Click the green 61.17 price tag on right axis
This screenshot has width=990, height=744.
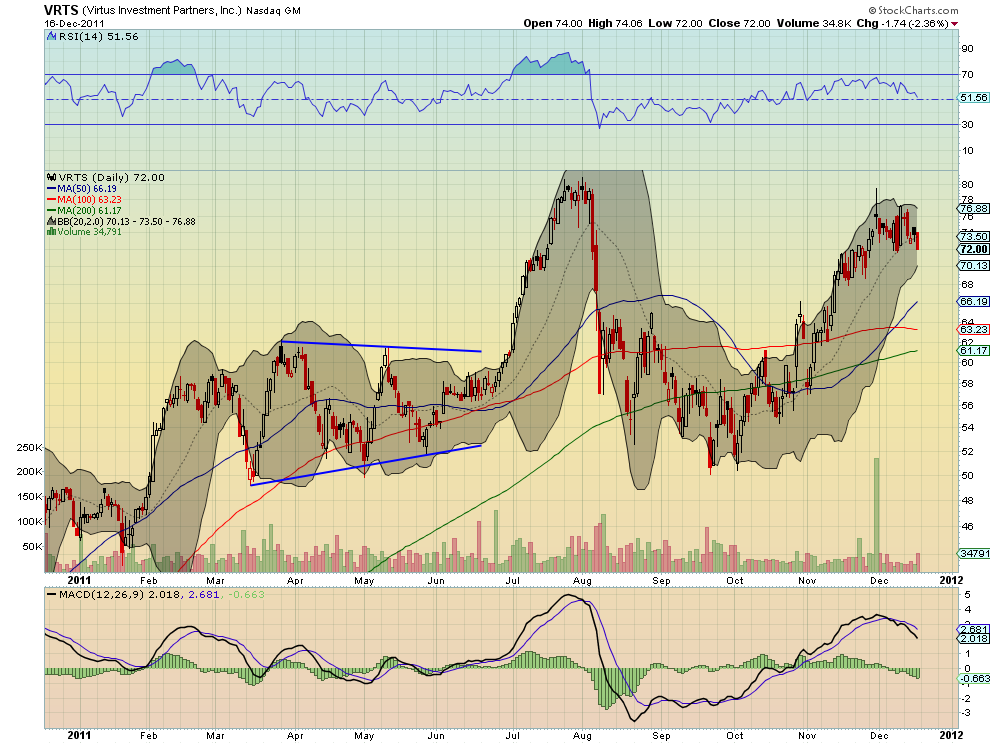[x=974, y=350]
